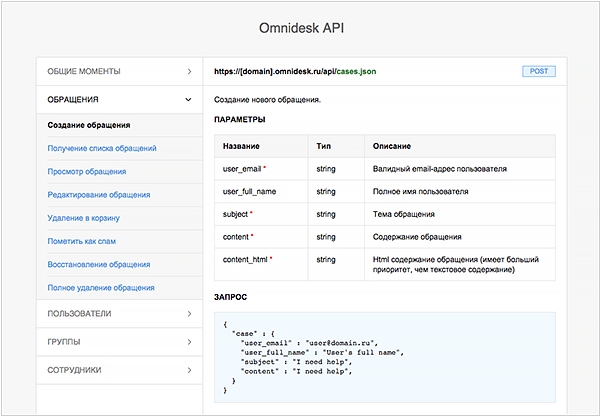600x416 pixels.
Task: Select the ОБРАЩЕНИЯ menu heading
Action: pyautogui.click(x=119, y=100)
